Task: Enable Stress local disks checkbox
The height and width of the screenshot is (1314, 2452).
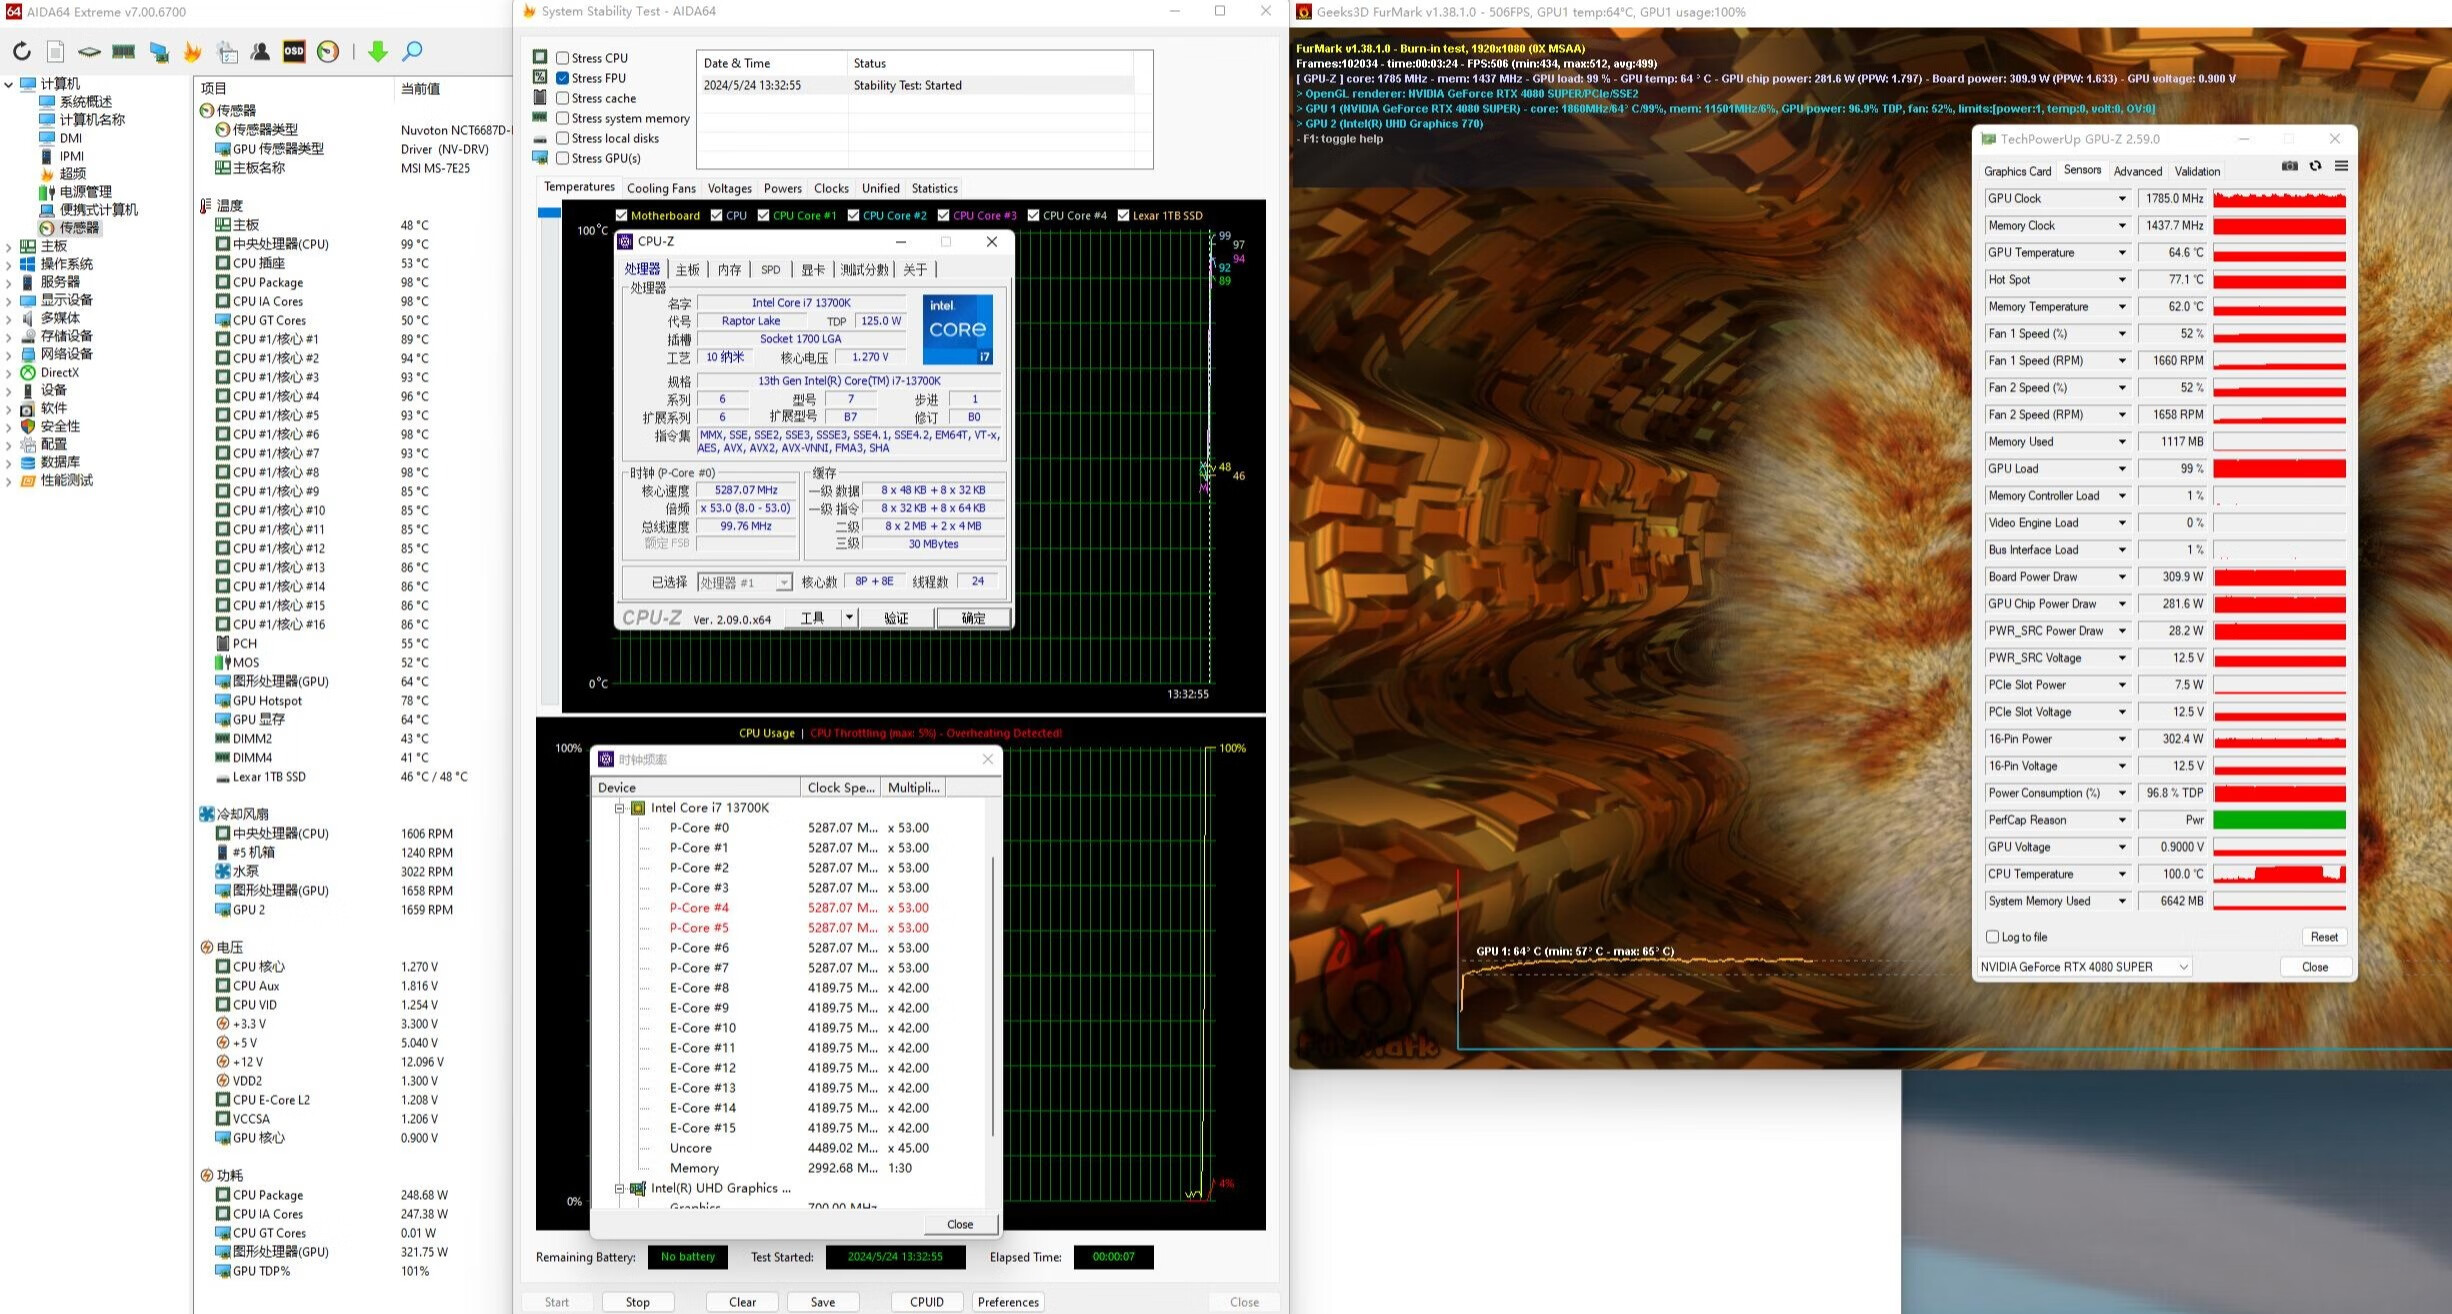Action: pyautogui.click(x=563, y=138)
